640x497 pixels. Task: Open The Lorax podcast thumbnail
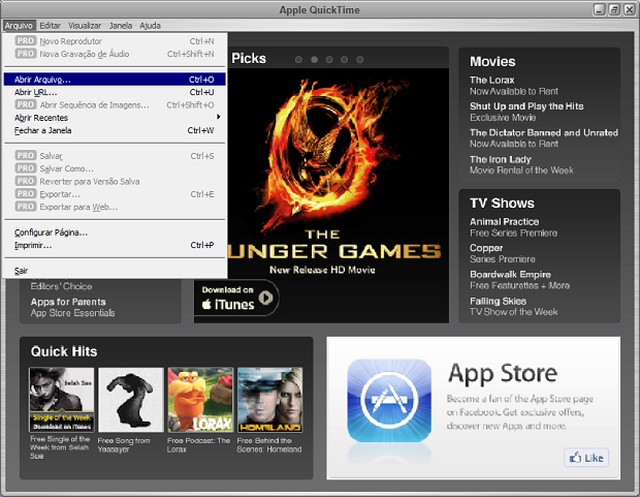[200, 400]
